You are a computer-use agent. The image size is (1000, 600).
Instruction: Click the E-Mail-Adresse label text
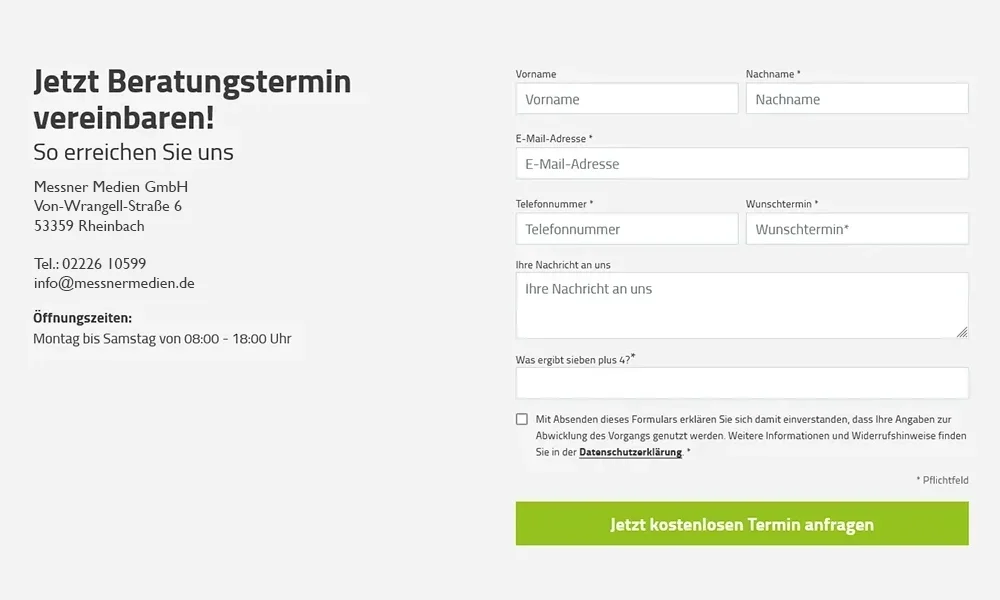pos(552,139)
